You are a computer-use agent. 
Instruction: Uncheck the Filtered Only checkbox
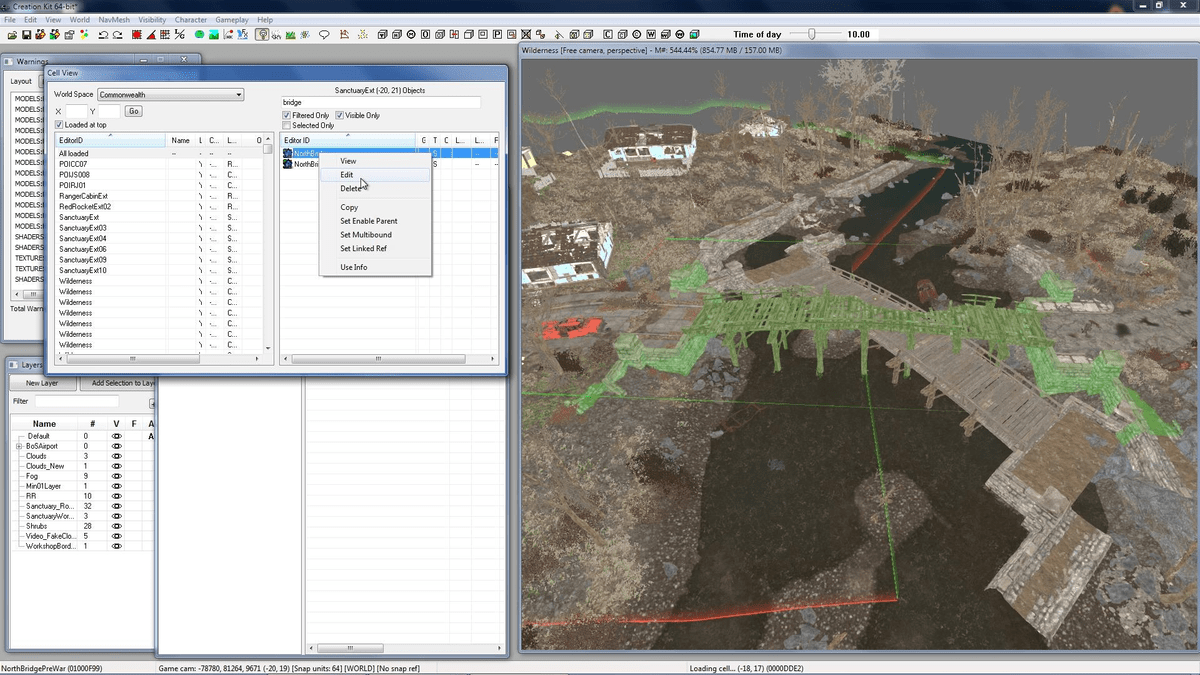click(x=288, y=115)
